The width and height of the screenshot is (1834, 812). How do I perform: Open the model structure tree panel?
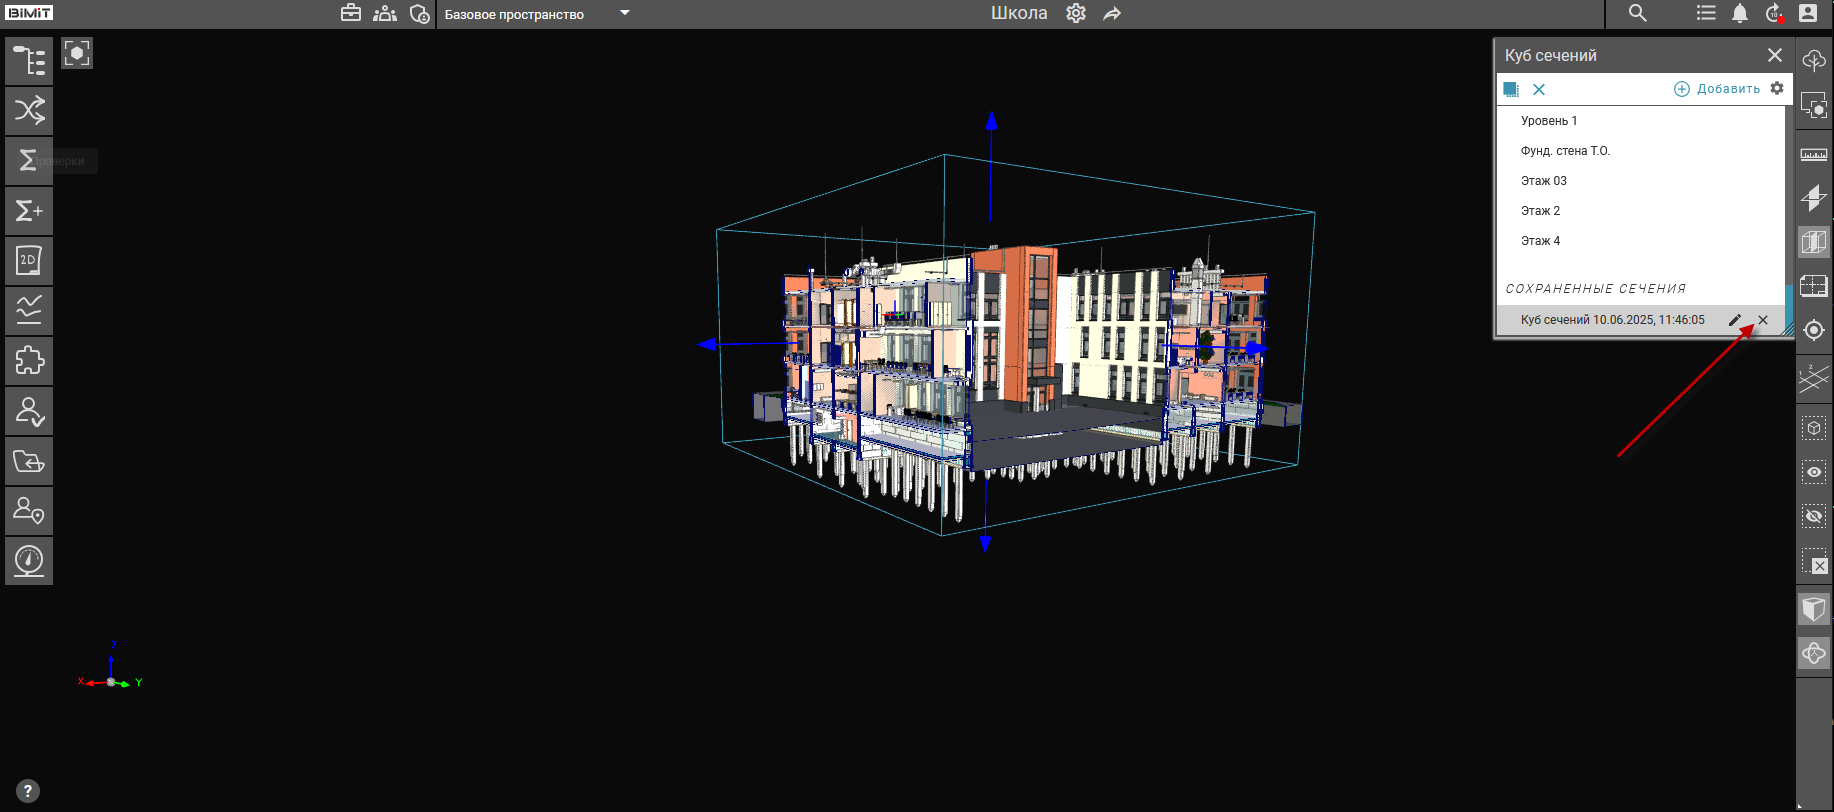pyautogui.click(x=29, y=61)
